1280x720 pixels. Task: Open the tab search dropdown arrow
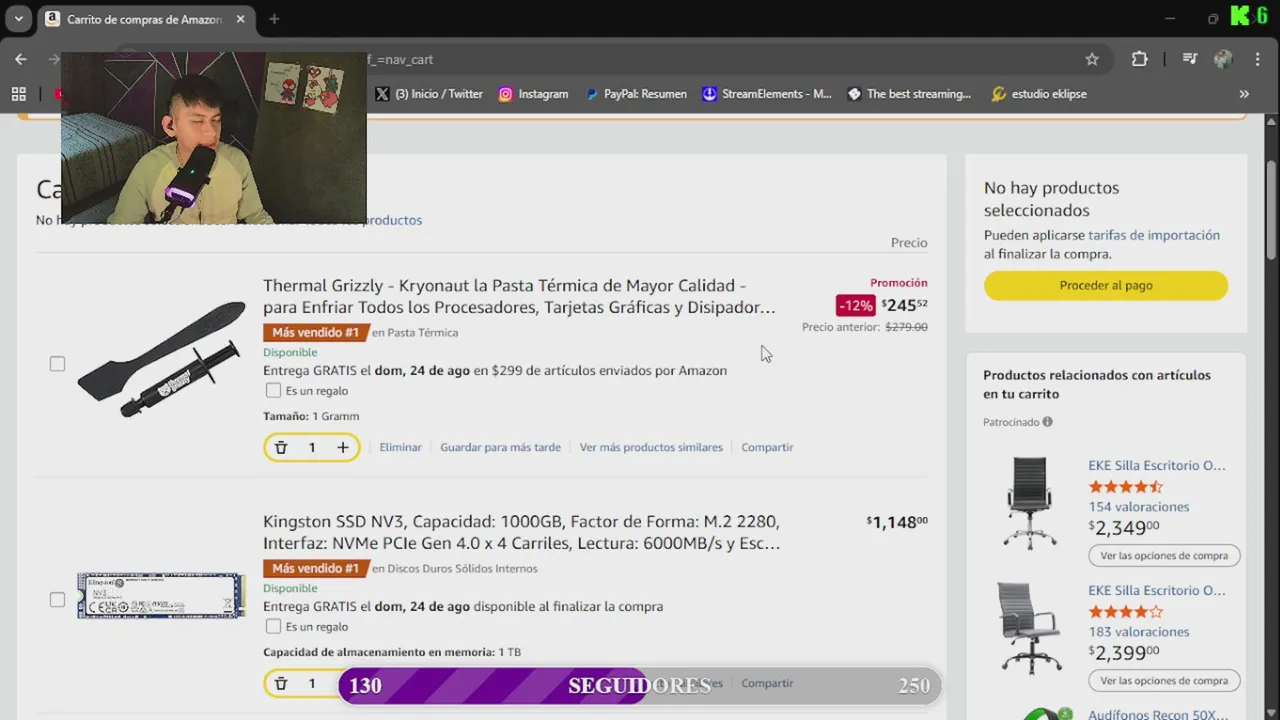(x=18, y=19)
